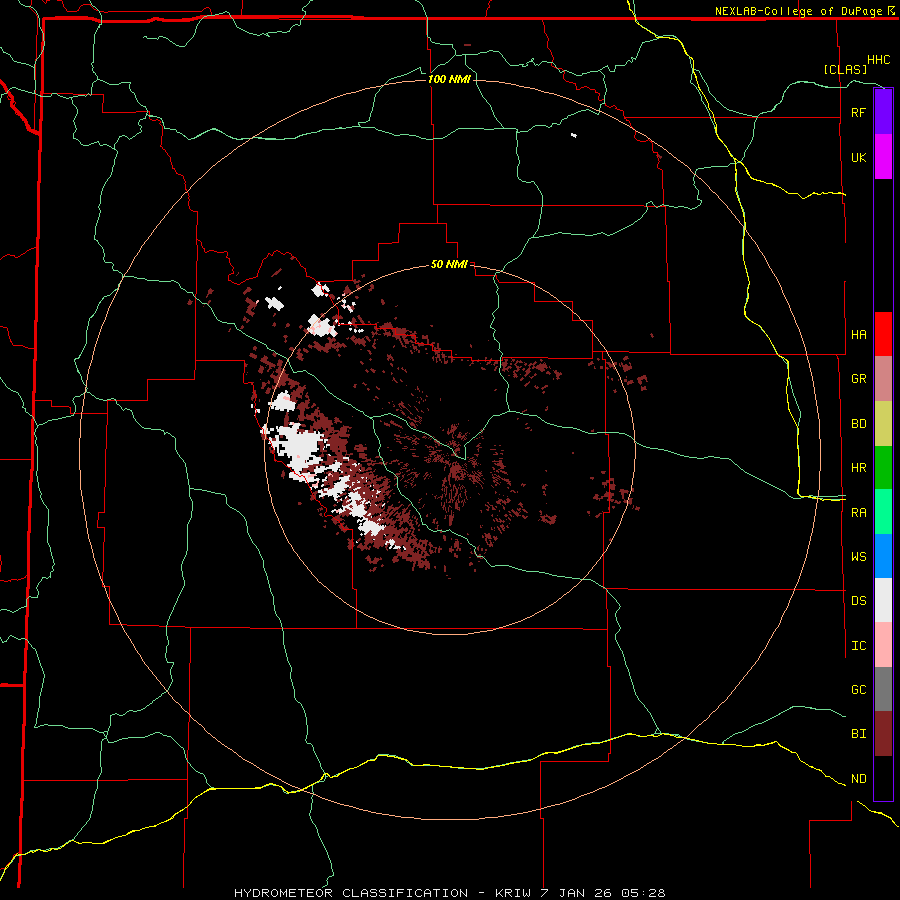The image size is (900, 900).
Task: Click the GR dusty pink legend swatch
Action: [883, 379]
